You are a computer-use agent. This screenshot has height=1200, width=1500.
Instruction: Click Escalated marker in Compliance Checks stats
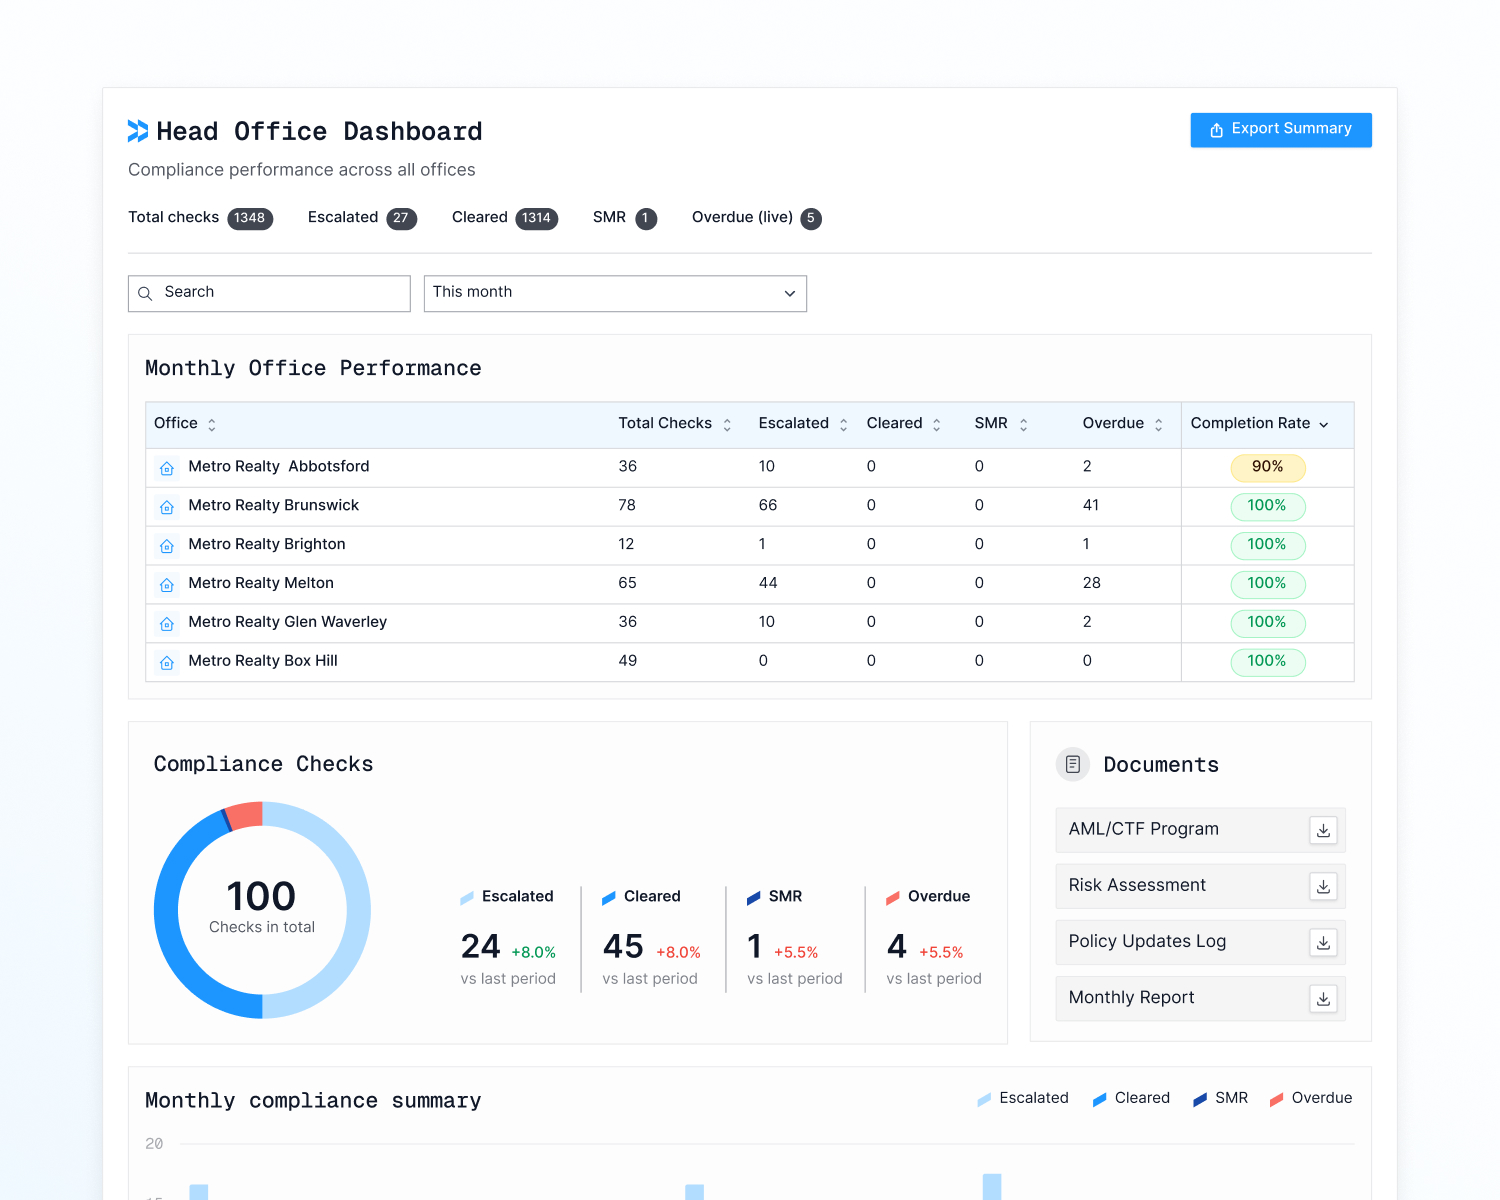click(x=467, y=899)
